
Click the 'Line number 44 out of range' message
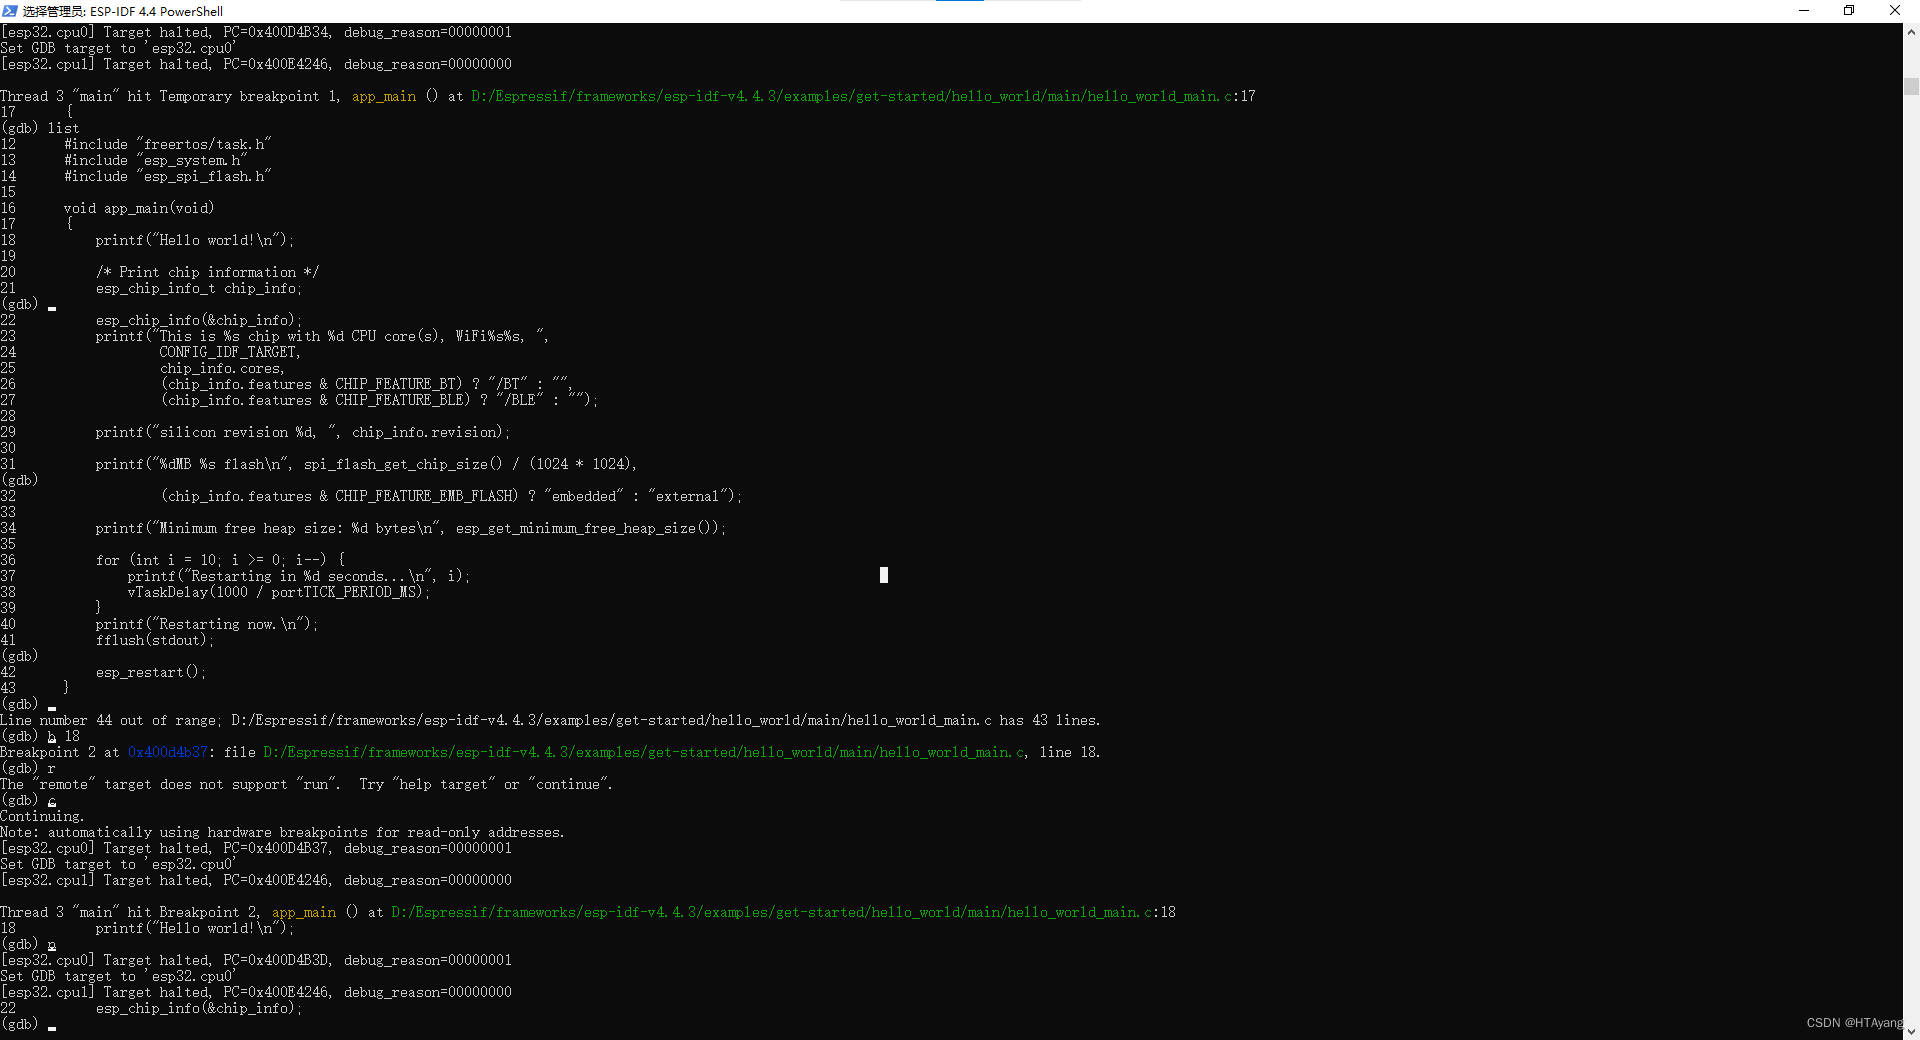pos(550,720)
